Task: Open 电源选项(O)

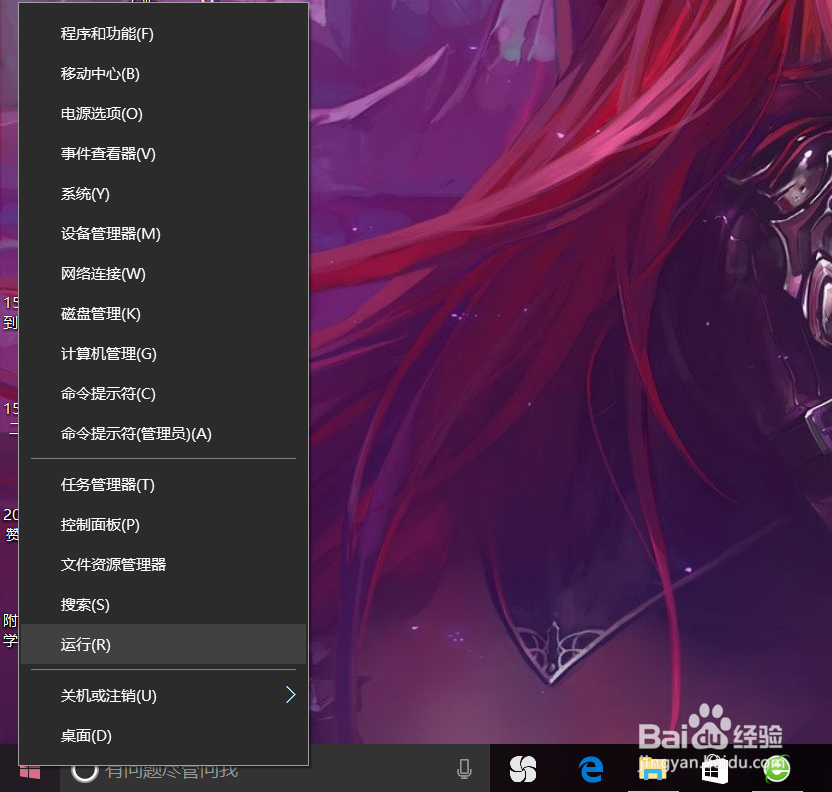Action: coord(102,113)
